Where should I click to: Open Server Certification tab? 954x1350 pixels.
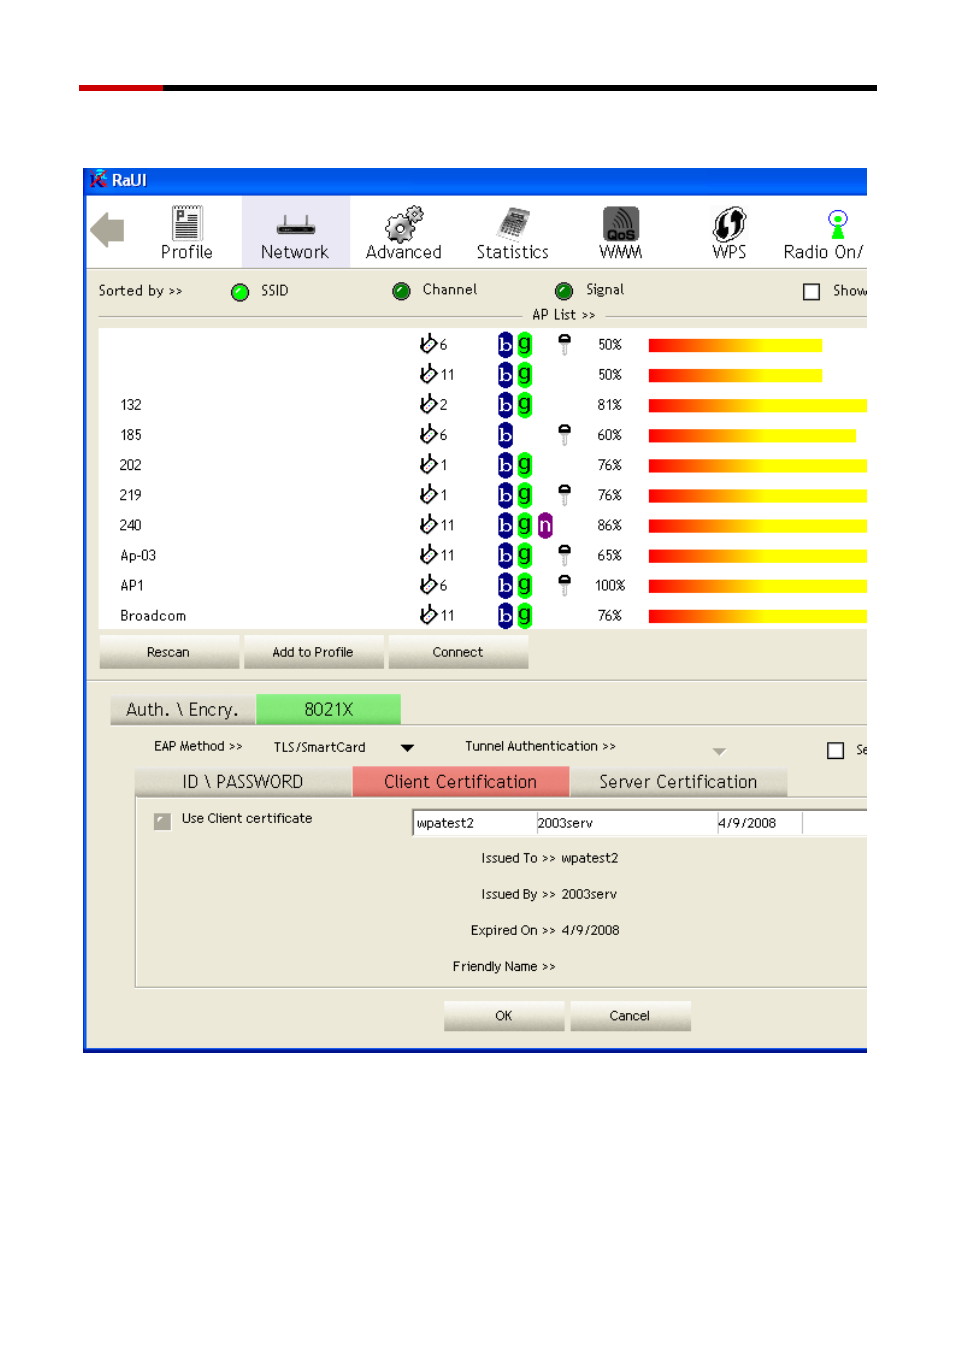pyautogui.click(x=678, y=782)
